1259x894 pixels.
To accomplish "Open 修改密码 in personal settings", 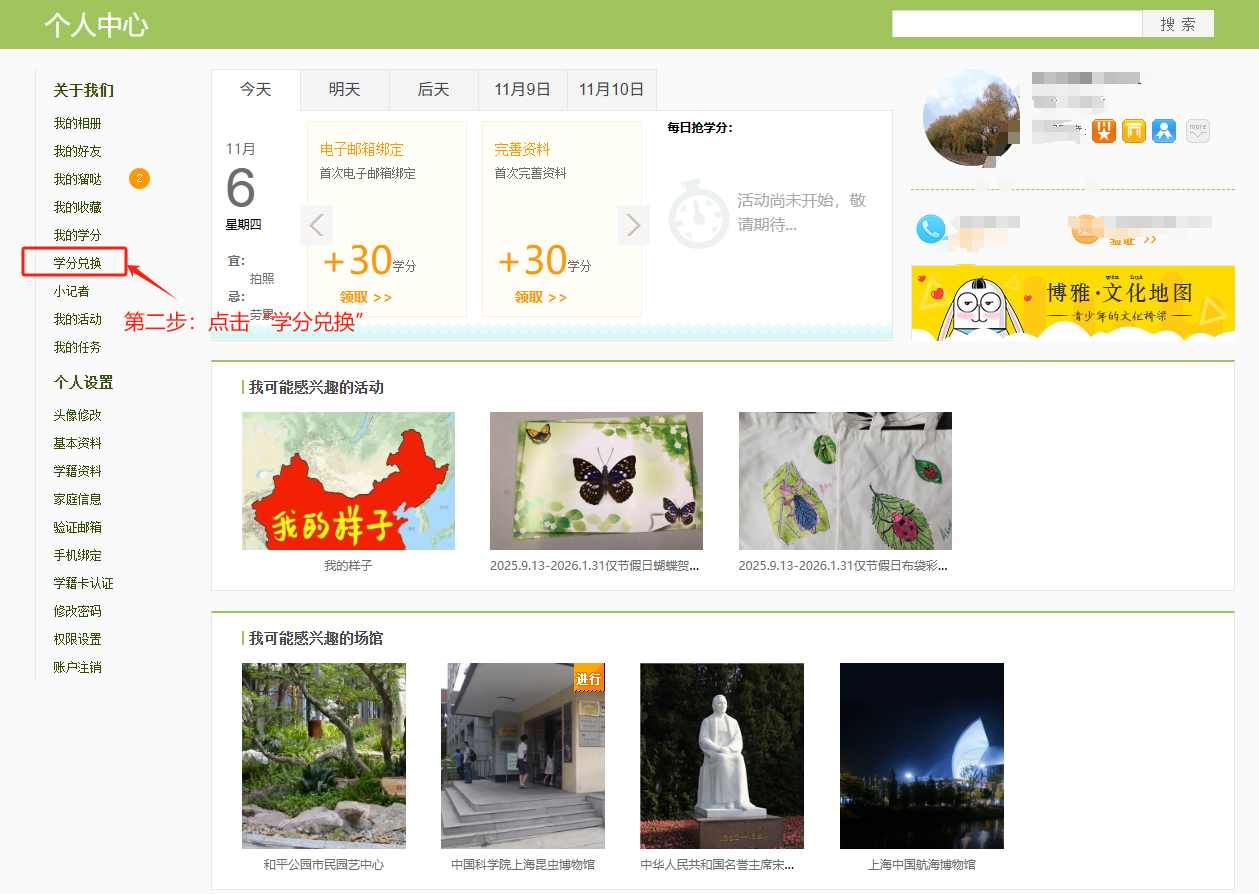I will (x=77, y=611).
